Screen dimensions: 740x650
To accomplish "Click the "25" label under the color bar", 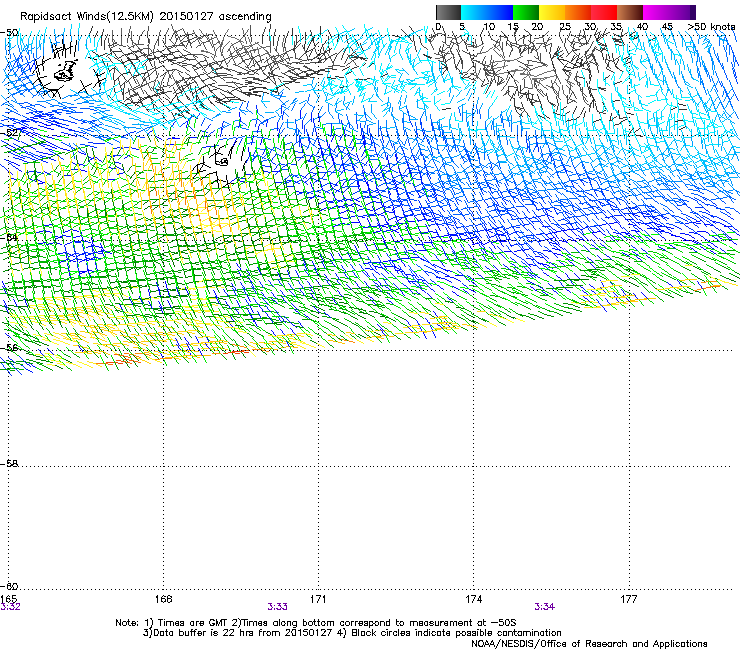I will pos(565,27).
